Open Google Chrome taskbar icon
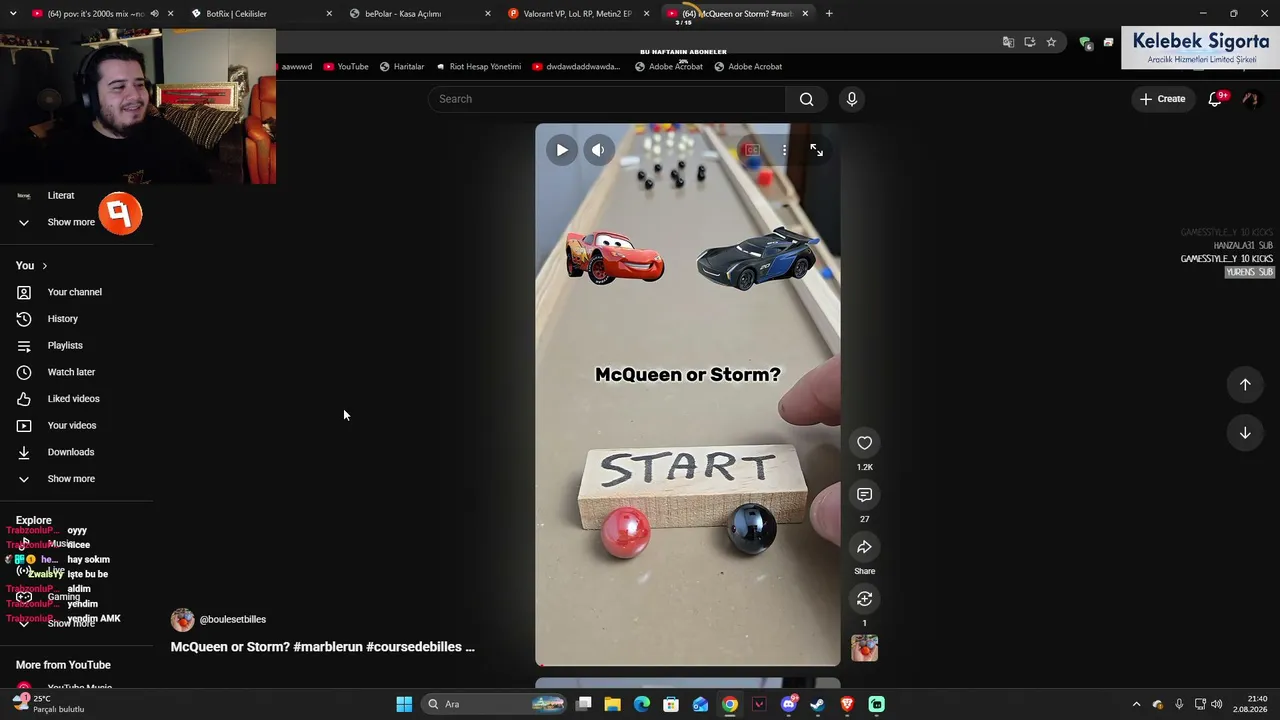This screenshot has width=1280, height=720. click(730, 704)
